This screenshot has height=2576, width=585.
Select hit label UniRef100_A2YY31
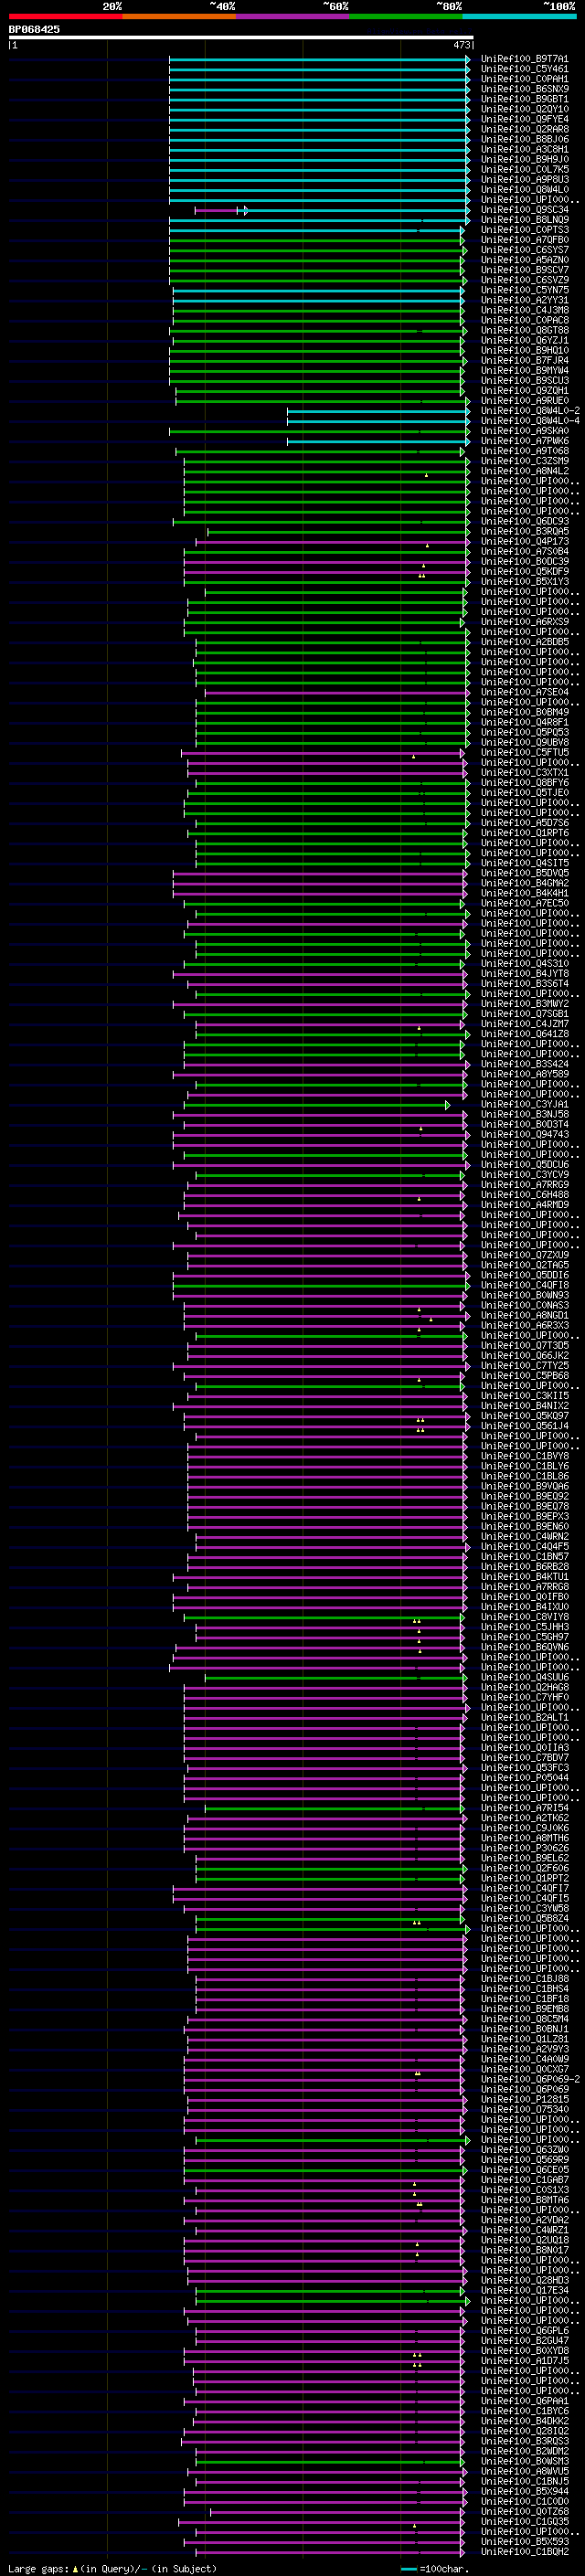point(524,300)
